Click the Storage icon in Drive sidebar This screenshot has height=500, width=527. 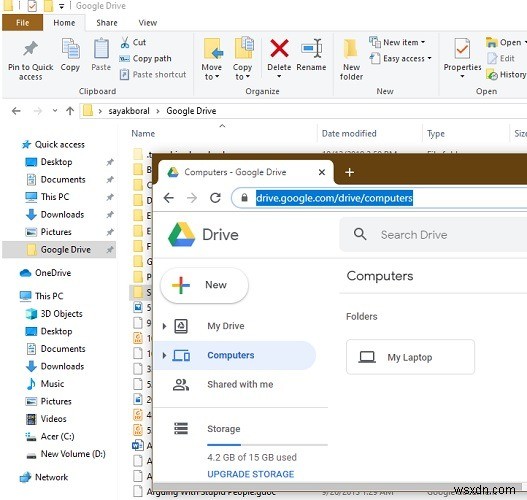pyautogui.click(x=181, y=428)
